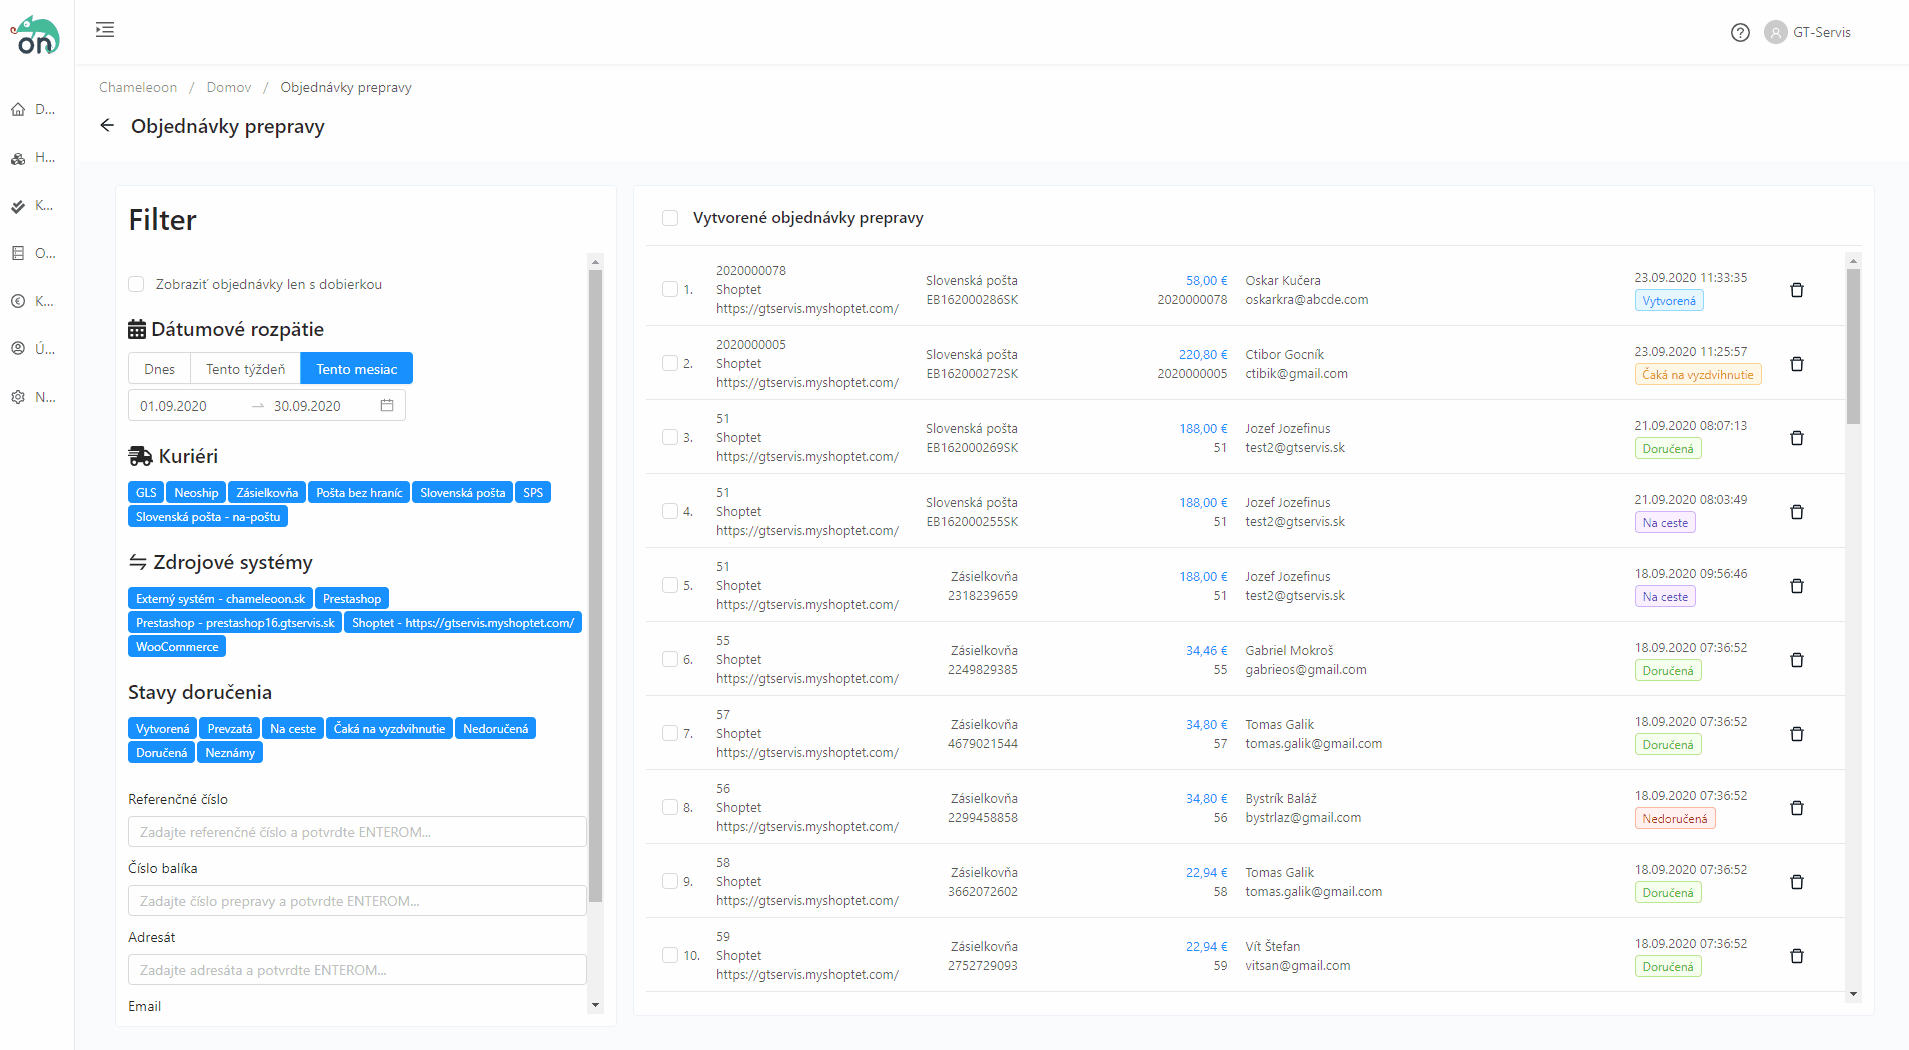Toggle the Prestashop source system tag
1909x1050 pixels.
tap(352, 599)
